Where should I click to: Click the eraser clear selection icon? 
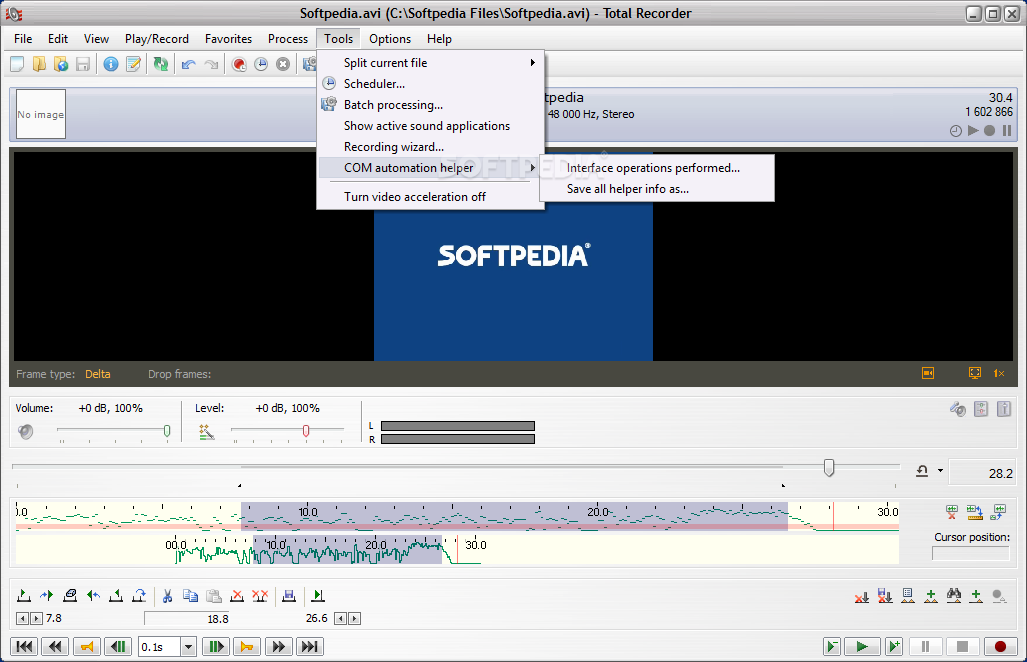(x=70, y=595)
